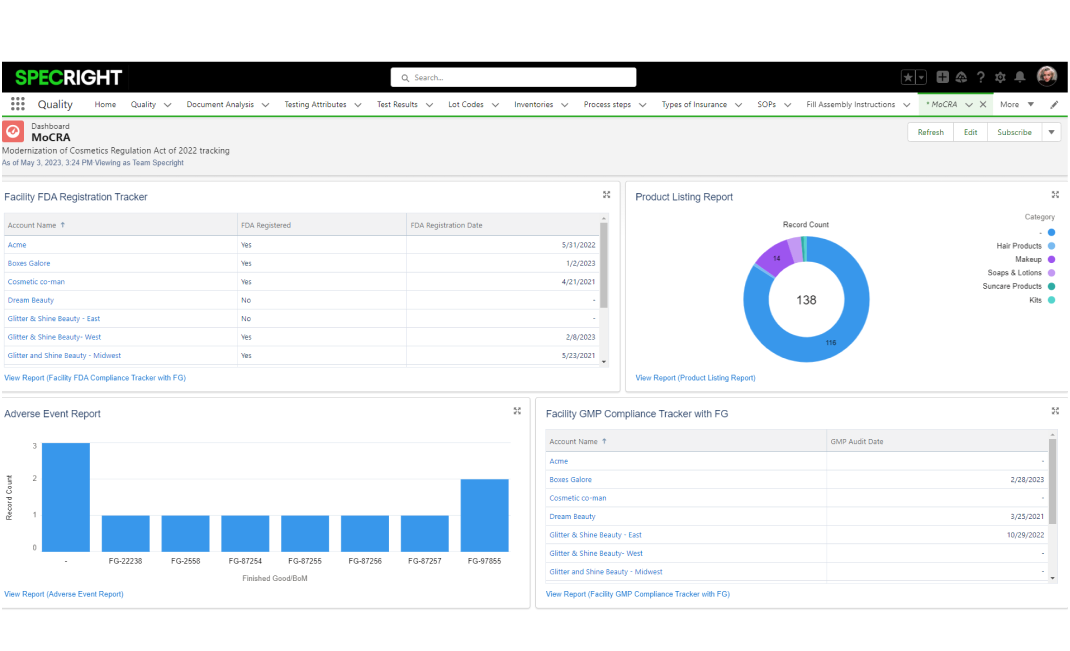Viewport: 1070px width, 651px height.
Task: Expand the Facility GMP Compliance Tracker widget
Action: click(1055, 411)
